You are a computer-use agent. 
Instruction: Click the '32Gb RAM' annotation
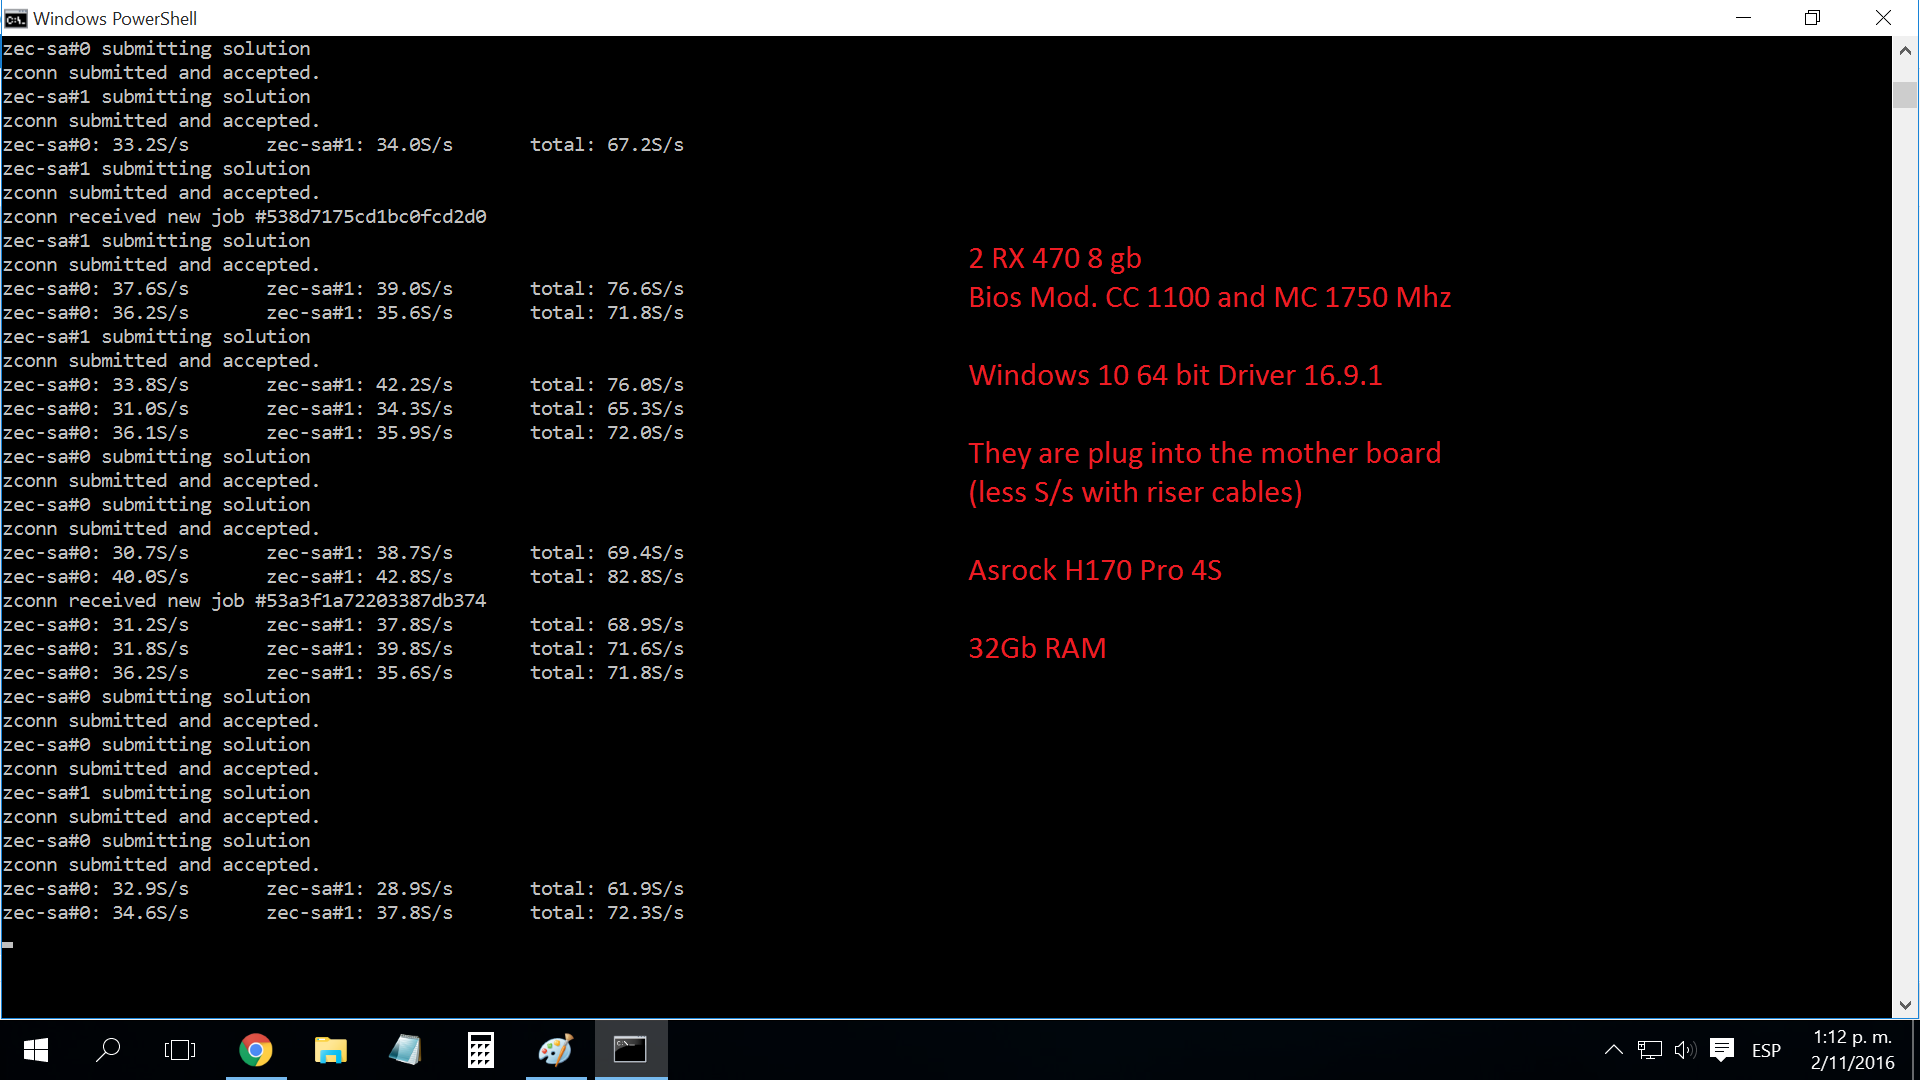pos(1037,648)
